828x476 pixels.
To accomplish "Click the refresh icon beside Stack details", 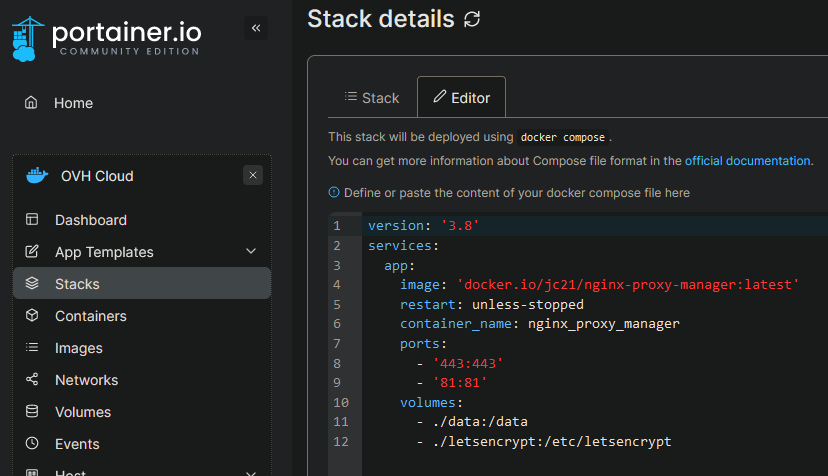I will [x=472, y=20].
